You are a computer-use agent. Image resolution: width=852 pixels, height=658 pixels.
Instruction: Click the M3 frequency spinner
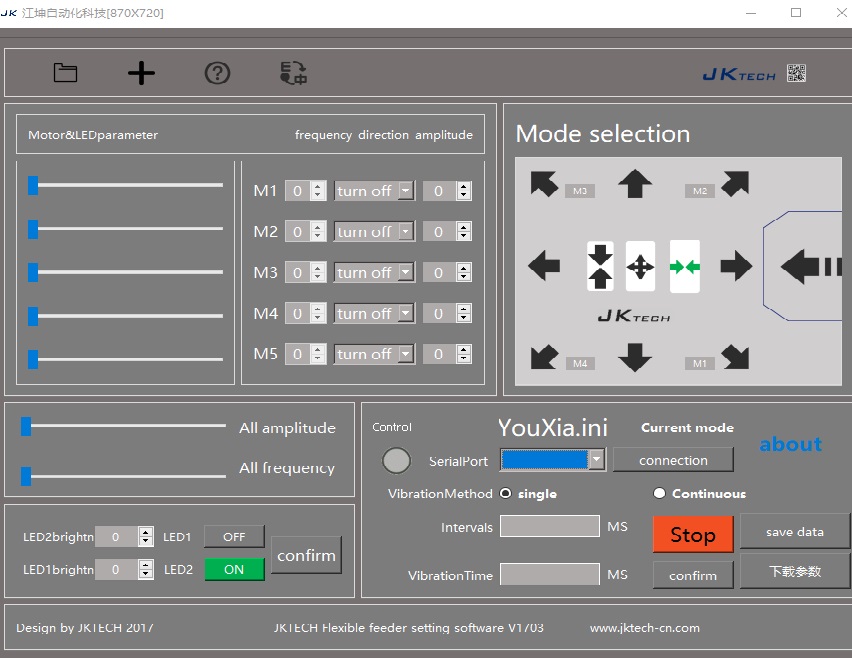point(318,272)
